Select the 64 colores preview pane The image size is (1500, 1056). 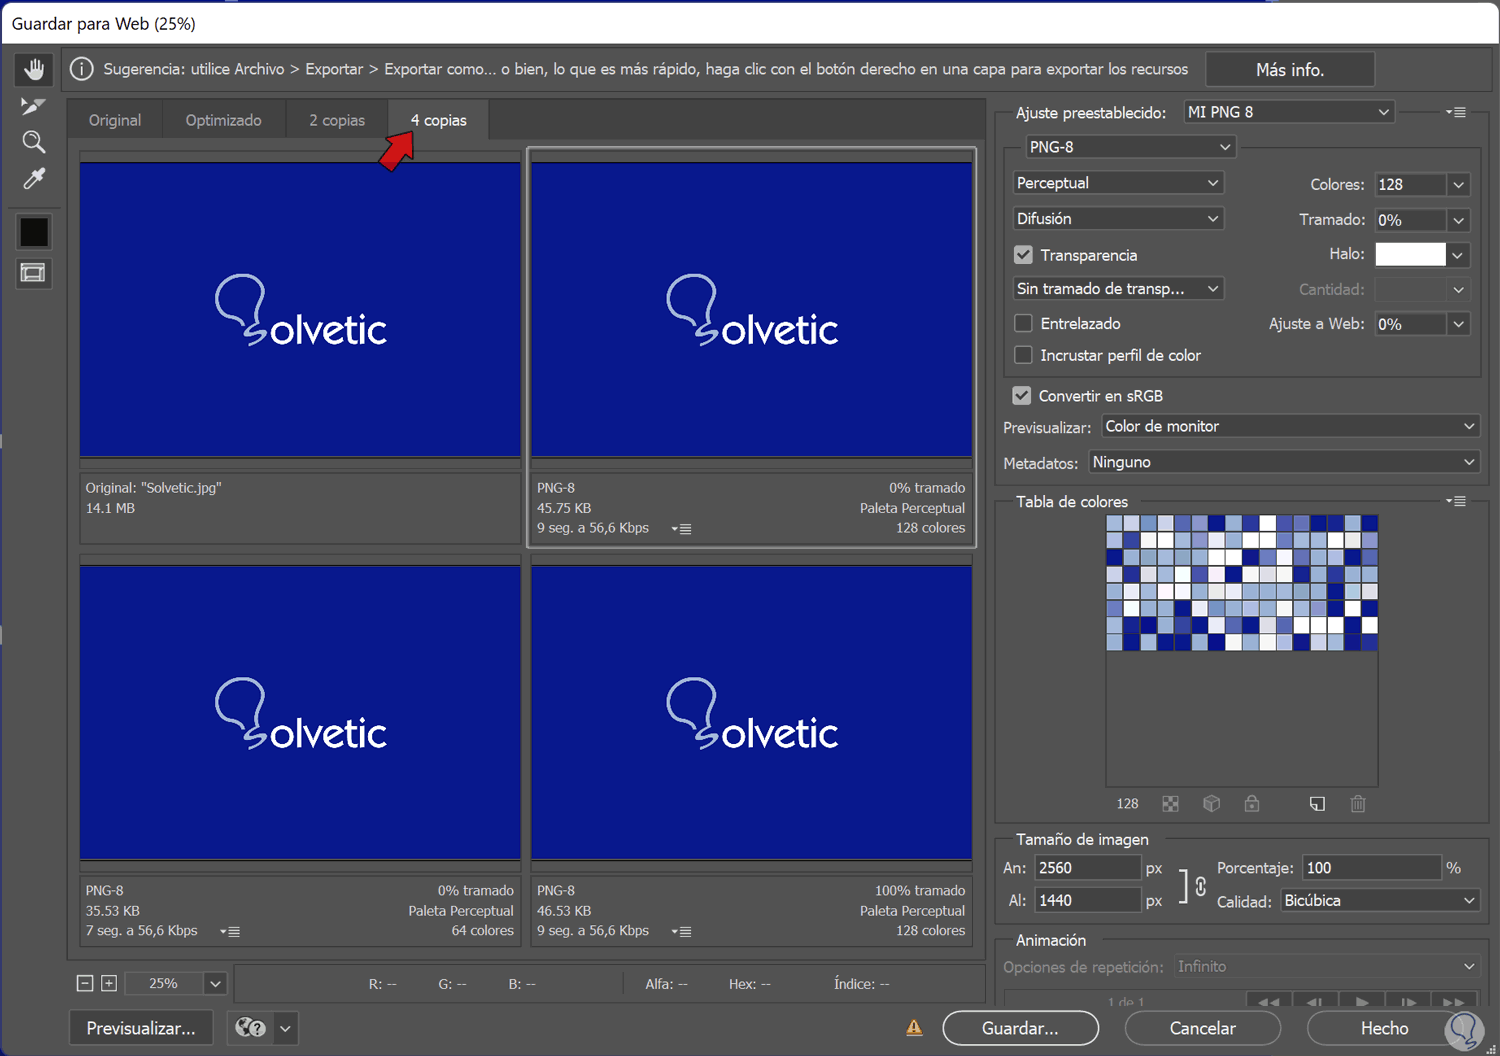pos(300,712)
